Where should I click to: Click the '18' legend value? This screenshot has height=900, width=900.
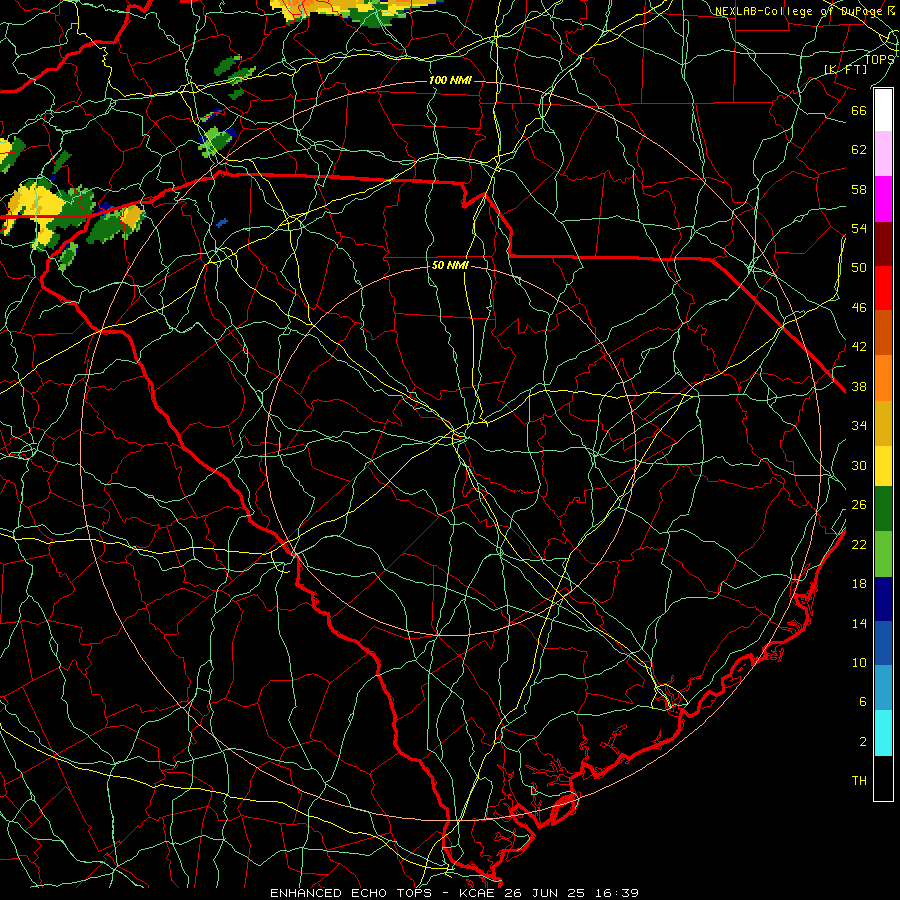(859, 584)
